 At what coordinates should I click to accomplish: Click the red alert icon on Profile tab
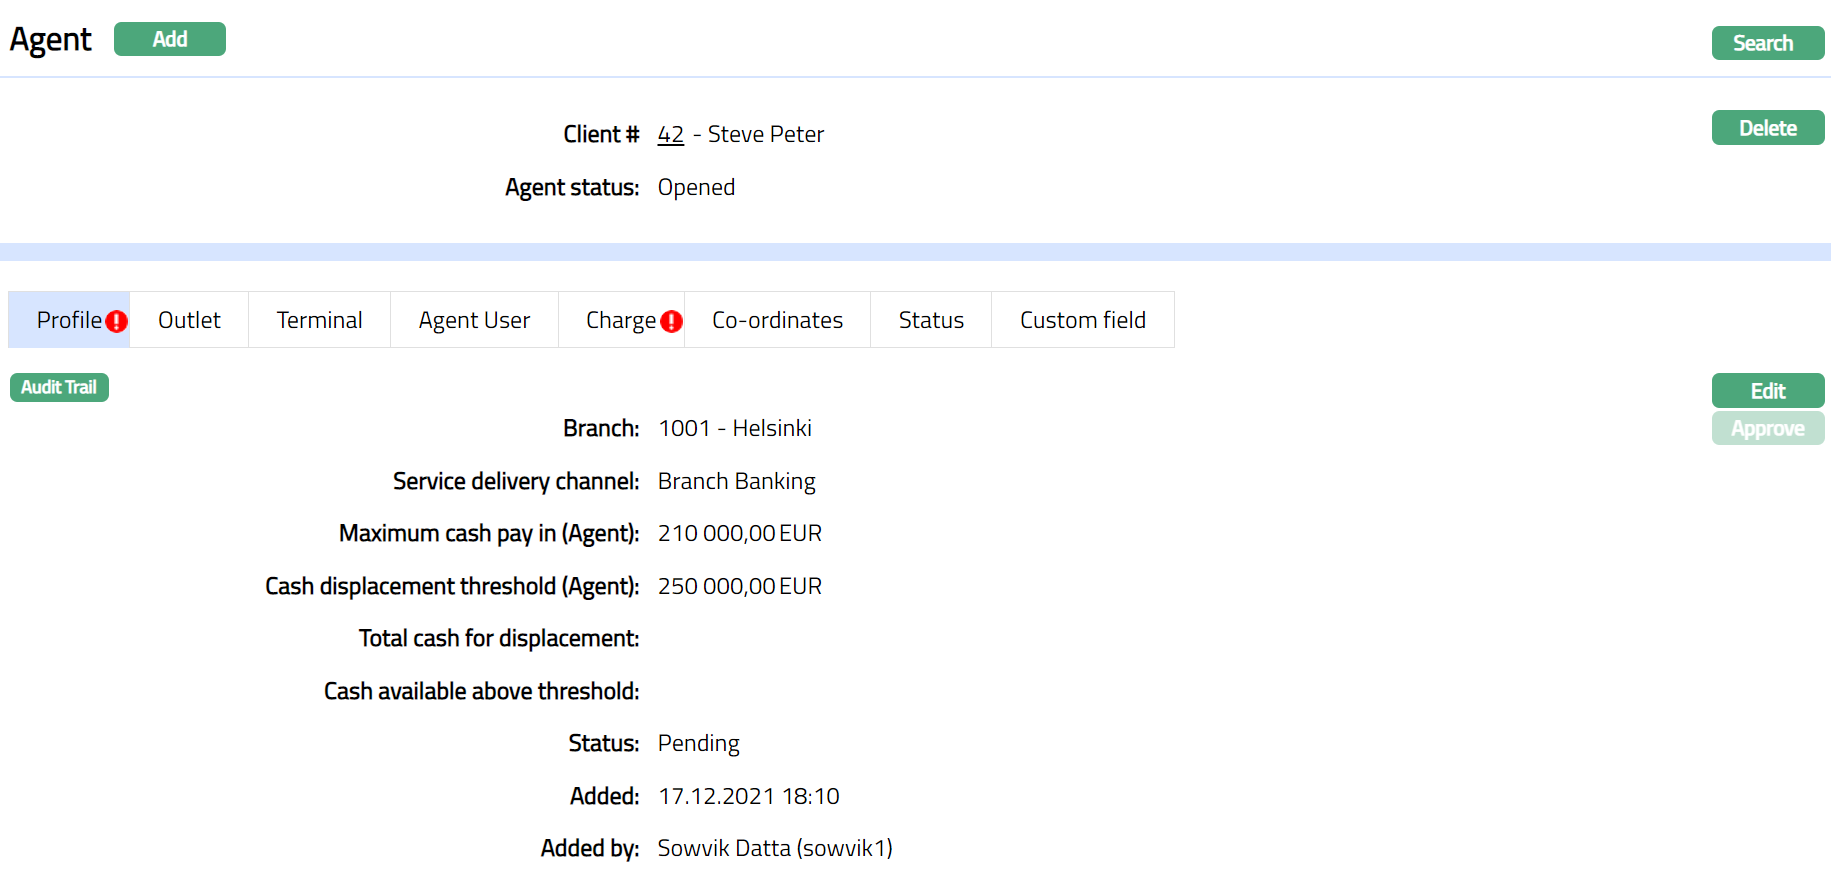click(117, 321)
